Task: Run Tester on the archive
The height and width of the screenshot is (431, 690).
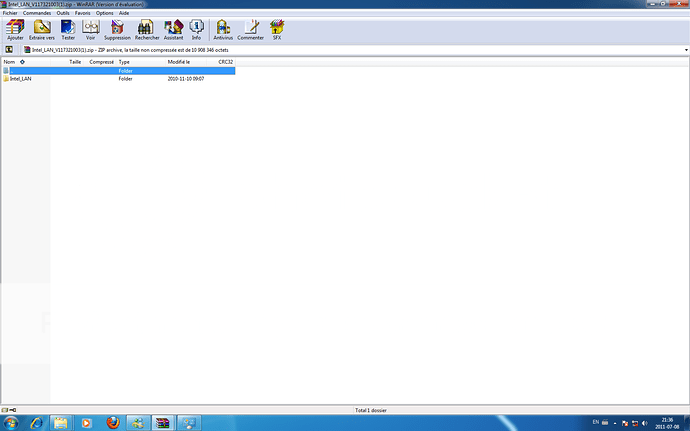Action: (x=68, y=28)
